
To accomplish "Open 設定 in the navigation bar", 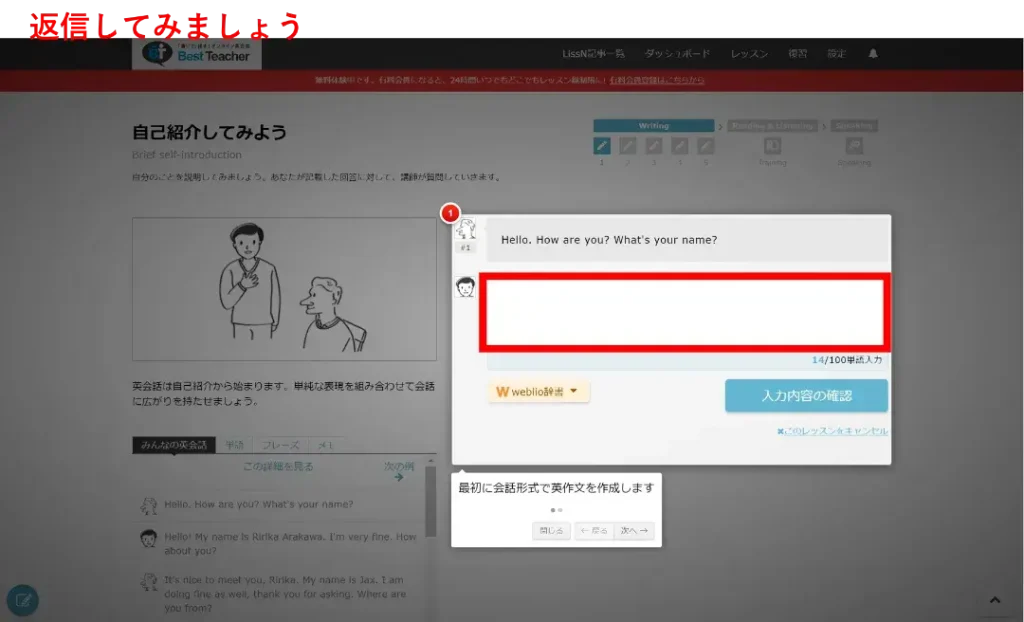I will coord(837,54).
